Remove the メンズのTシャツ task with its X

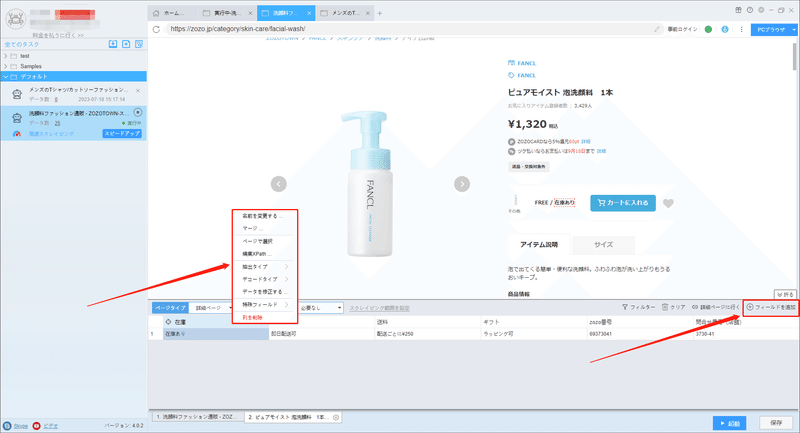point(138,90)
